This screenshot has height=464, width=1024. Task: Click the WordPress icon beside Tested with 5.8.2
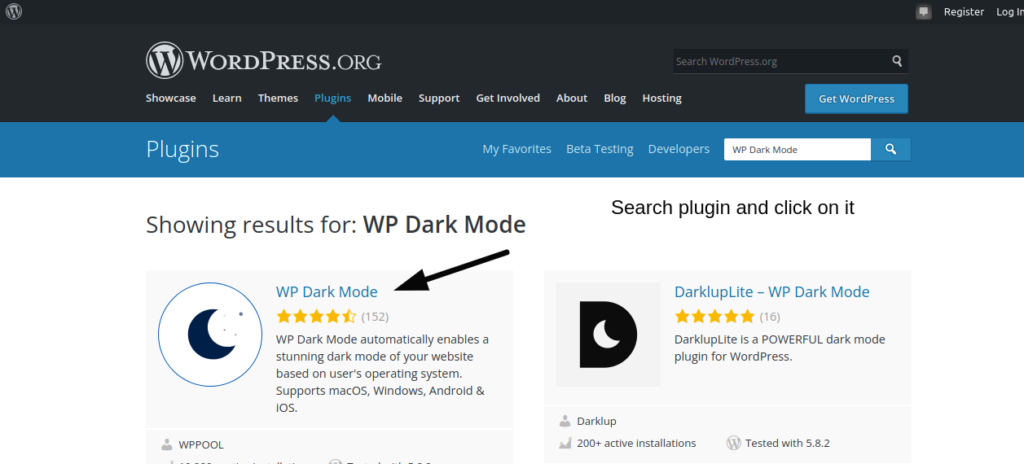pyautogui.click(x=733, y=443)
